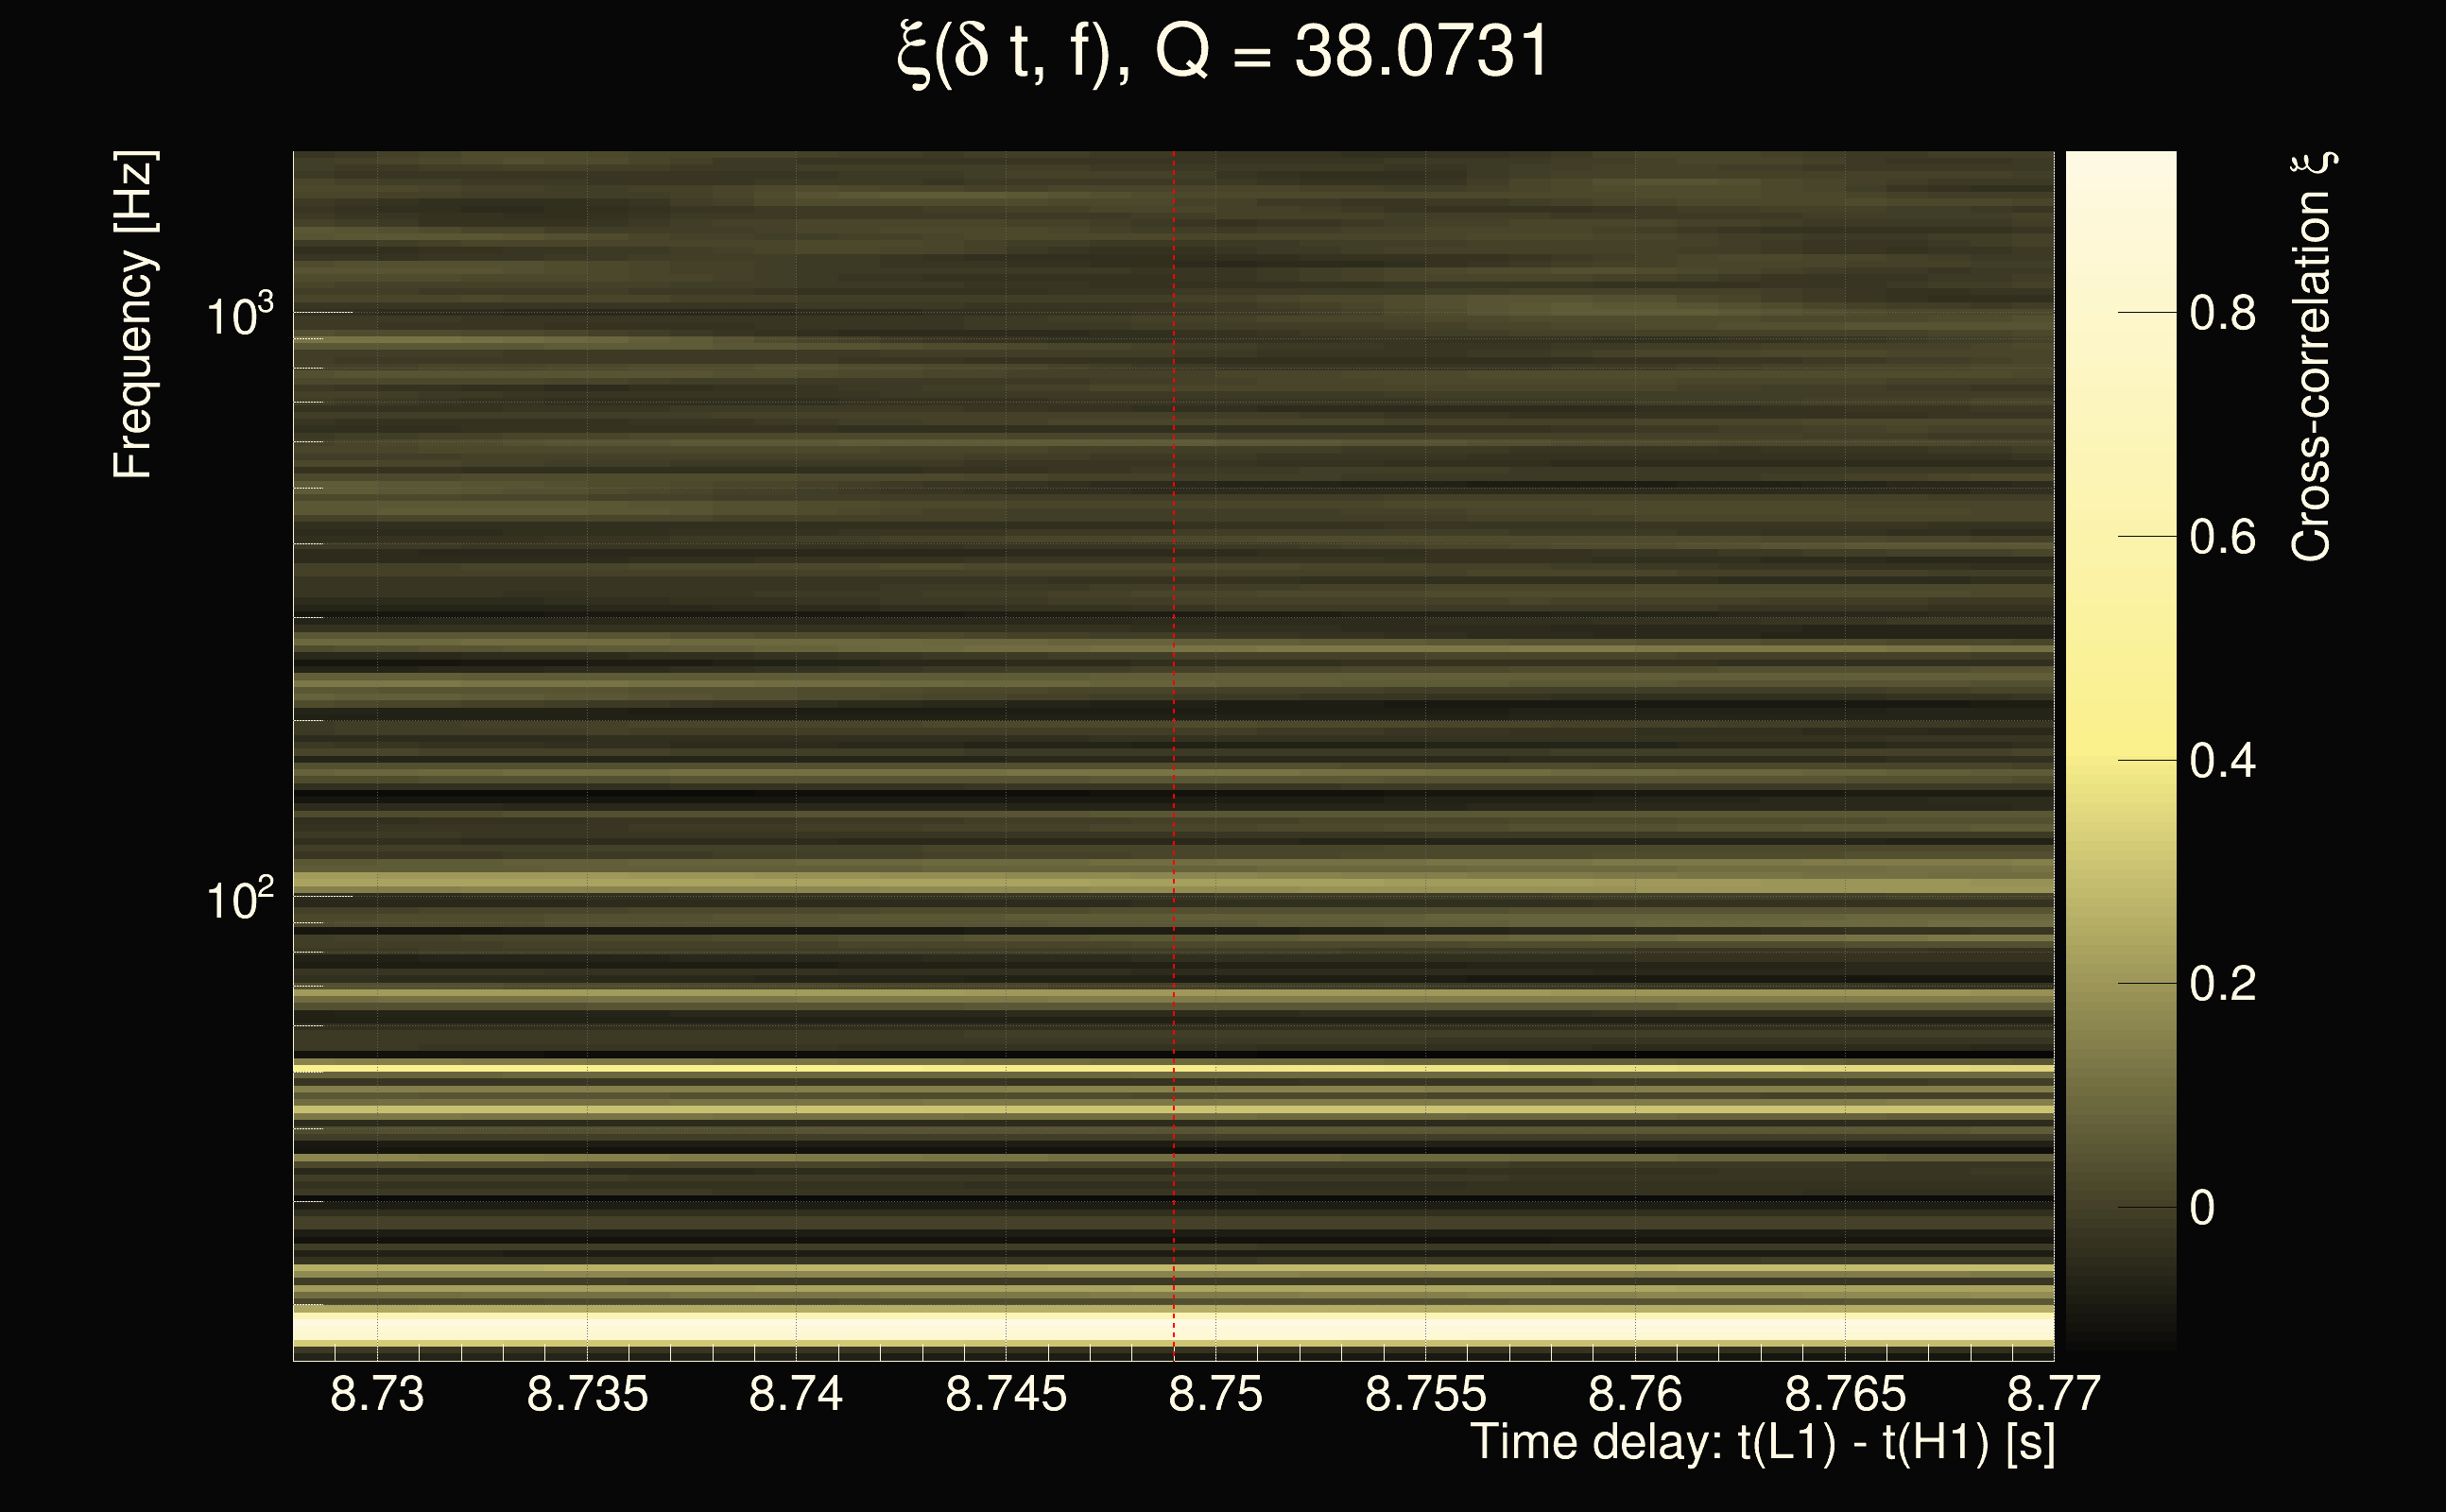Click the 0.6 tick label on the colorbar
The height and width of the screenshot is (1512, 2446).
pyautogui.click(x=2222, y=537)
